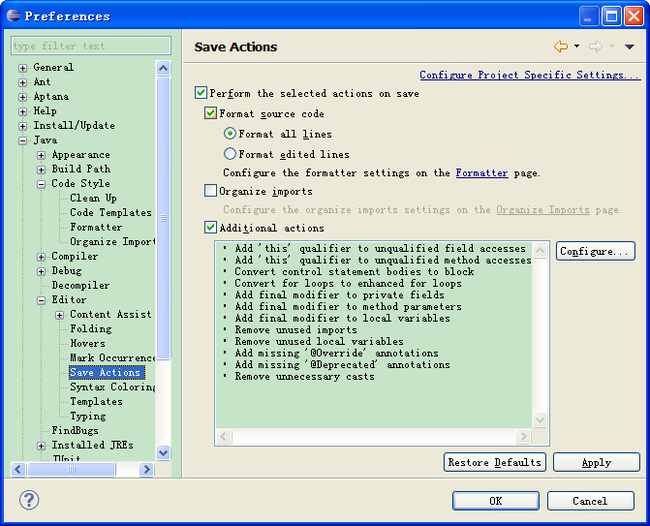Open the Formatter page link

[482, 172]
